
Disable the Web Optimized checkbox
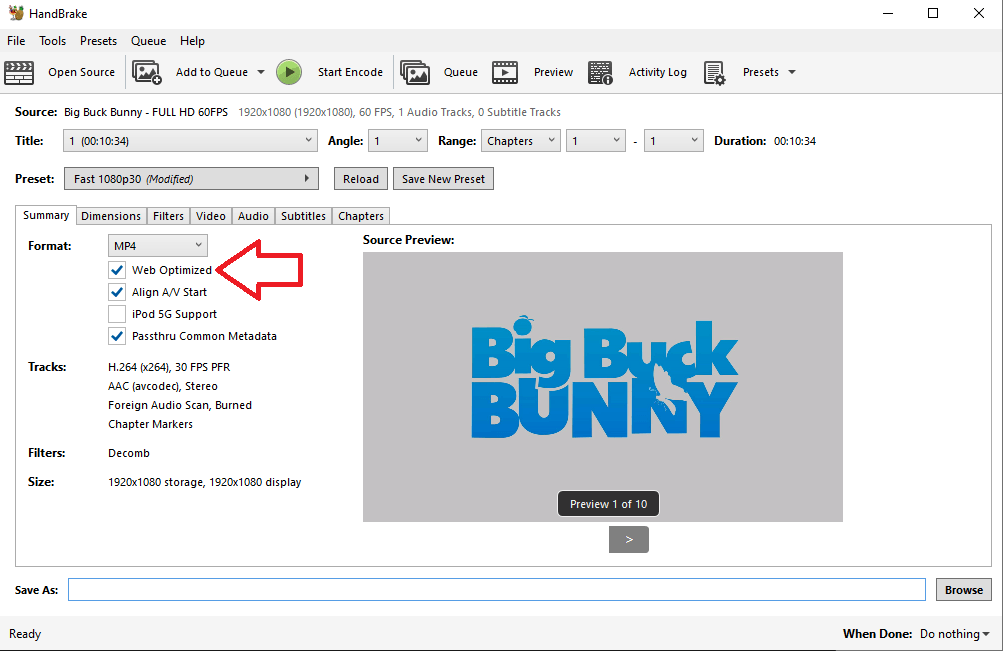pyautogui.click(x=118, y=270)
